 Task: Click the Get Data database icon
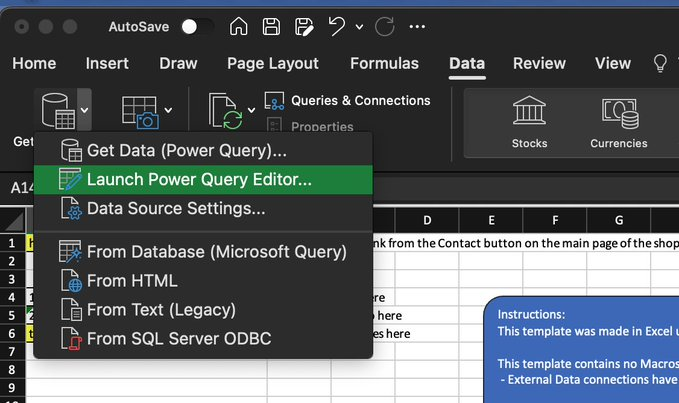pyautogui.click(x=58, y=111)
